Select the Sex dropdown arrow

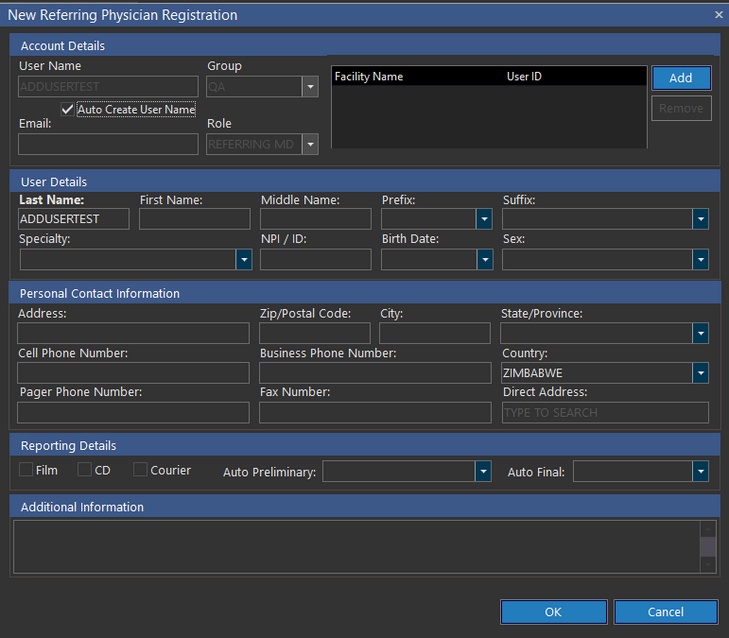[700, 259]
